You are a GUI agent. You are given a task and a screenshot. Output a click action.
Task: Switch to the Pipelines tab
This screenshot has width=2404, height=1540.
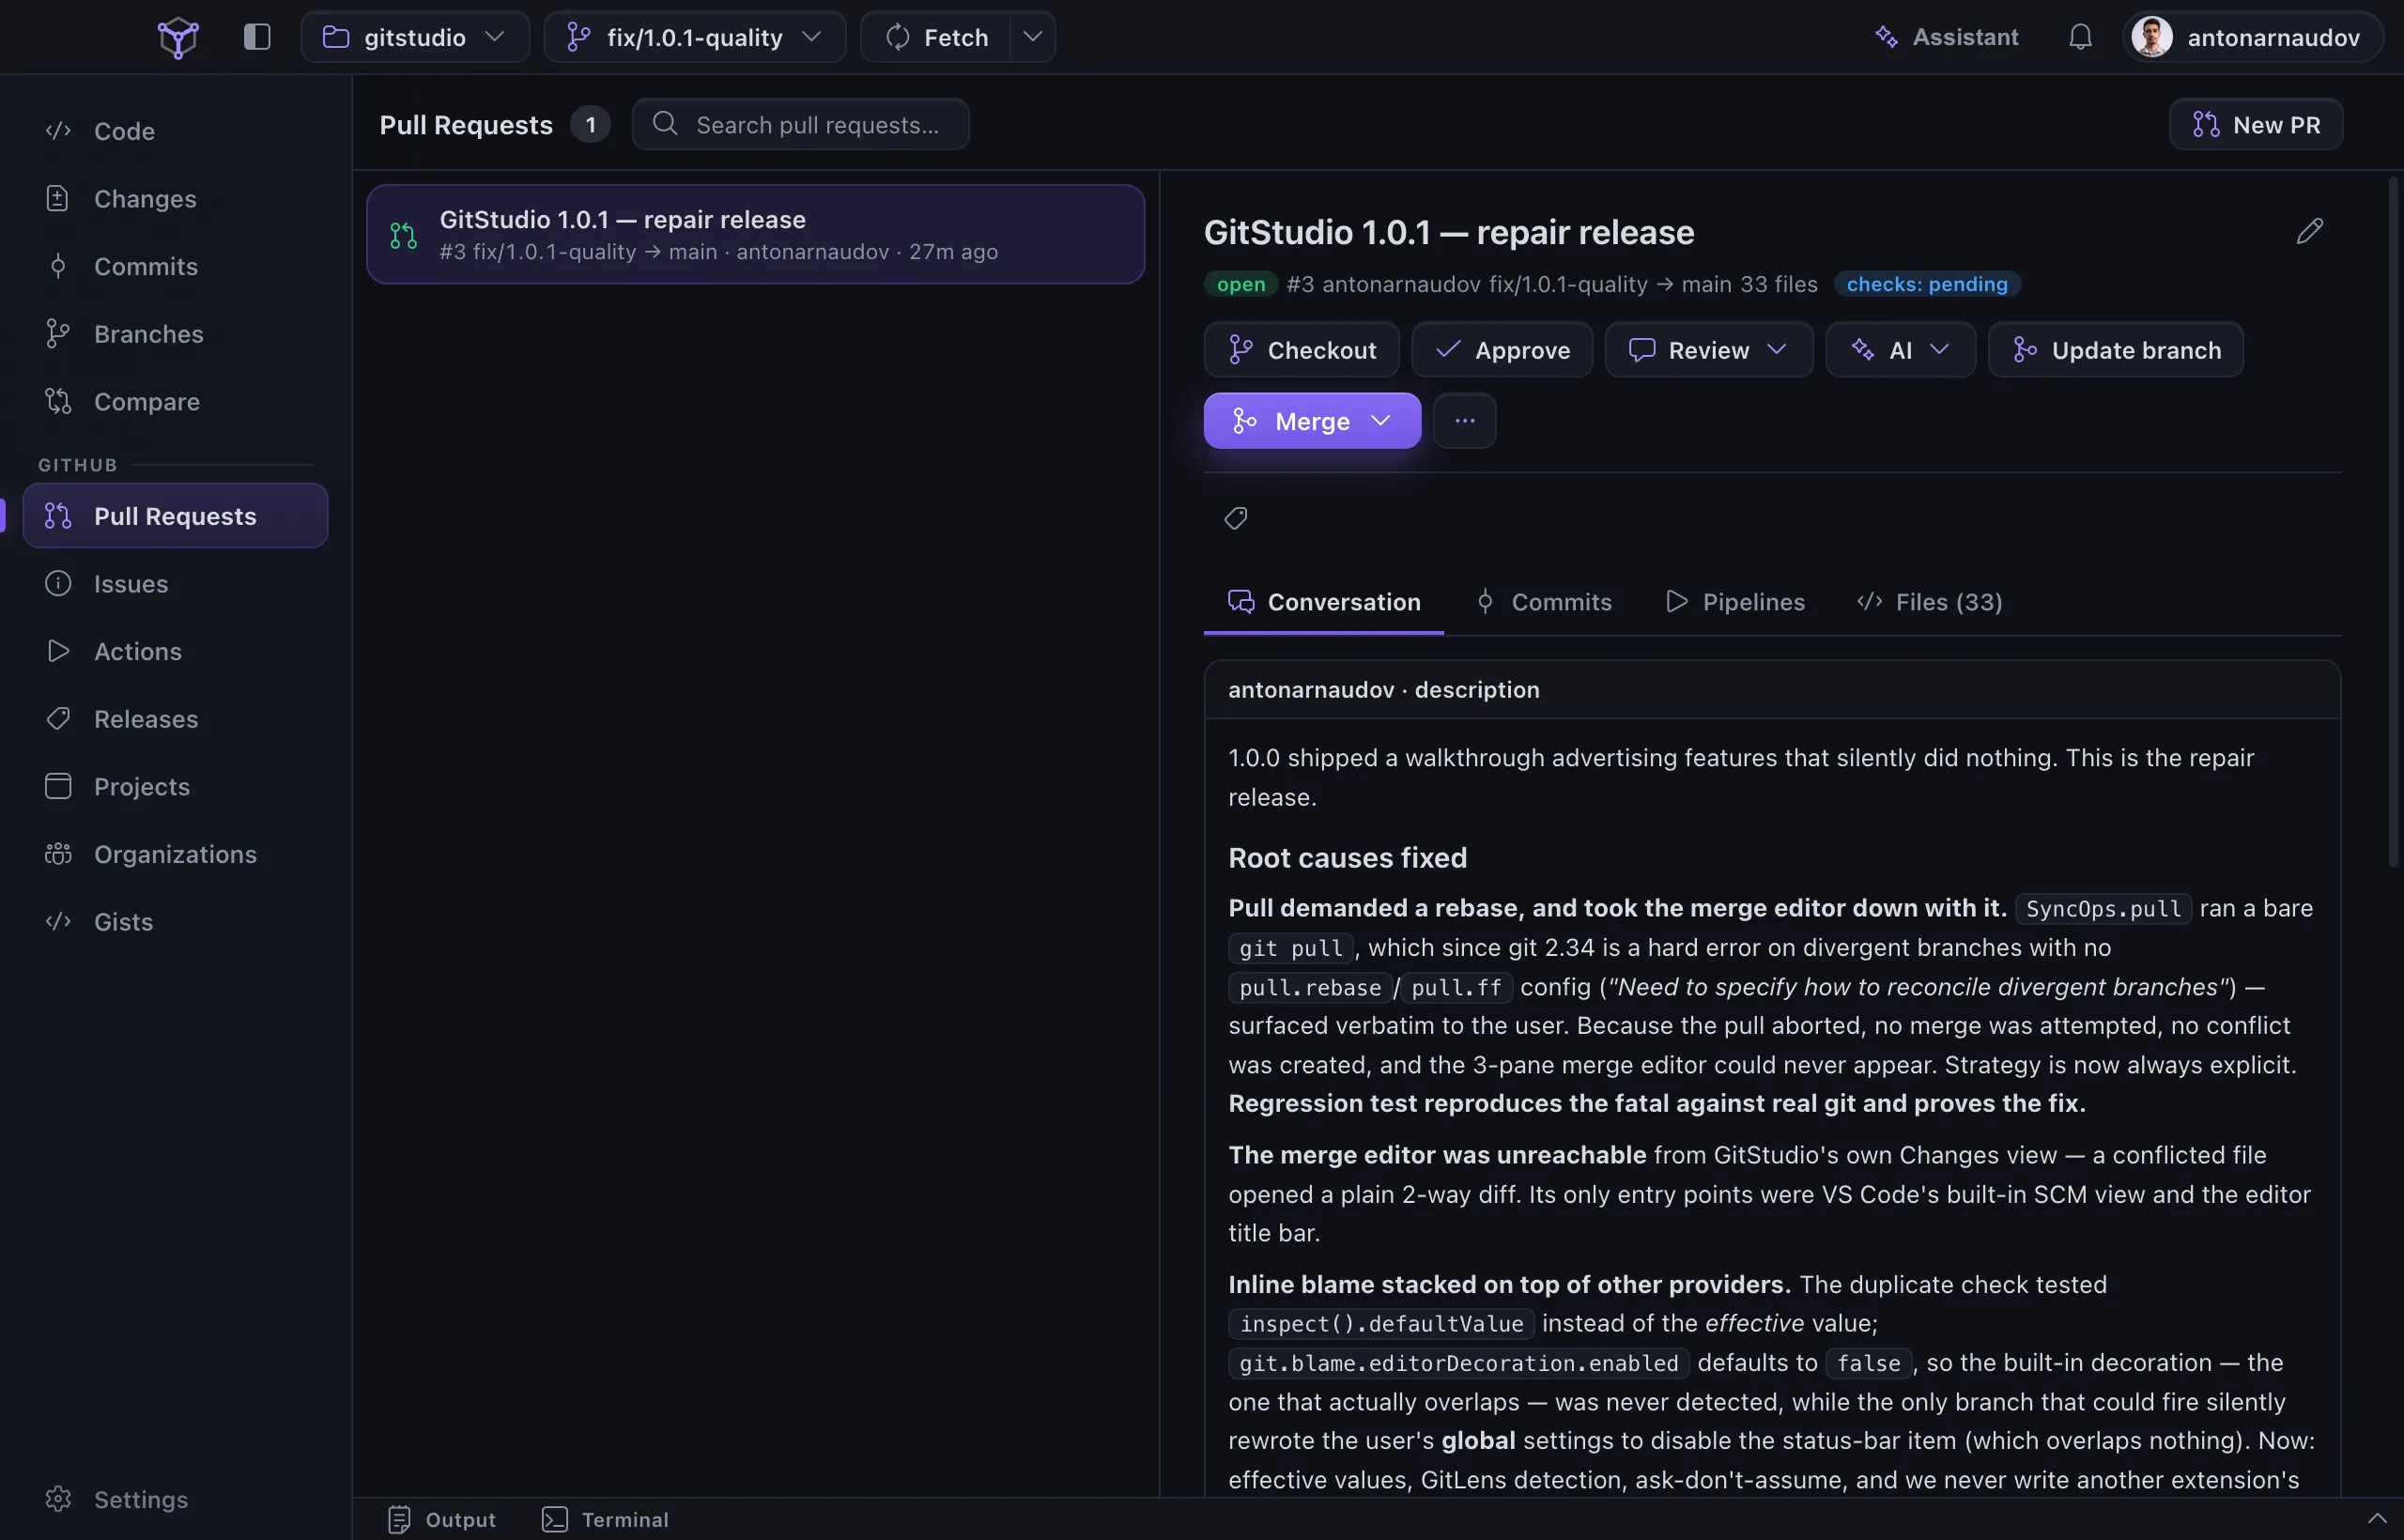click(x=1735, y=602)
